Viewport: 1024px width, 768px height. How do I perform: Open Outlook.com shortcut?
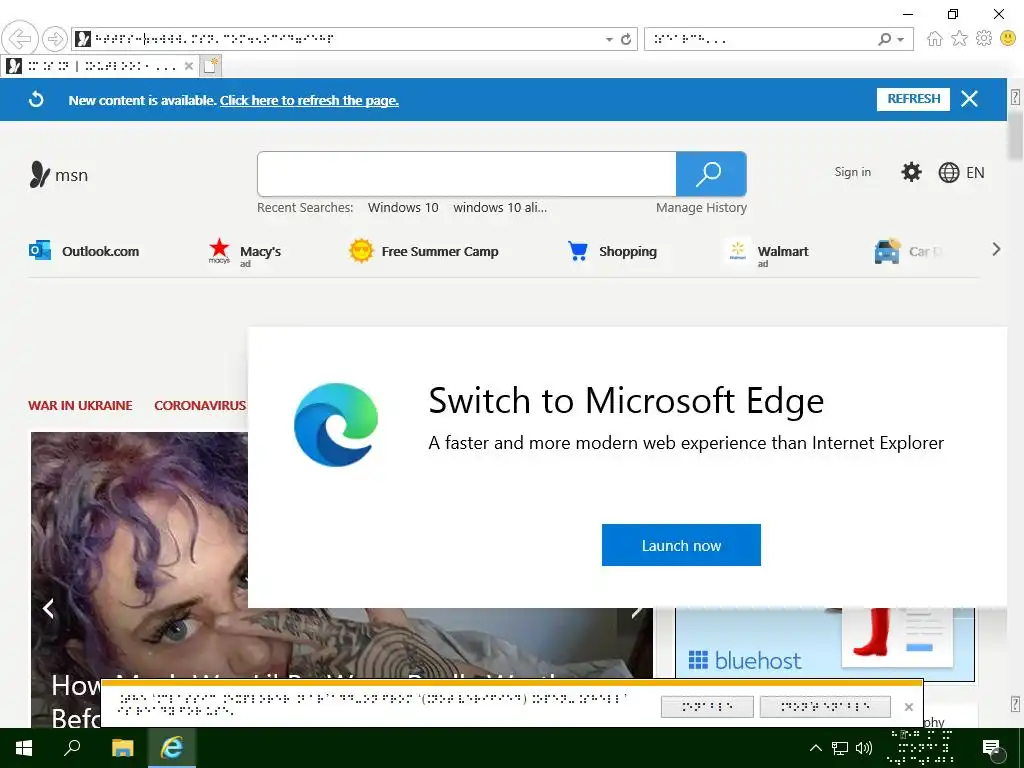84,251
